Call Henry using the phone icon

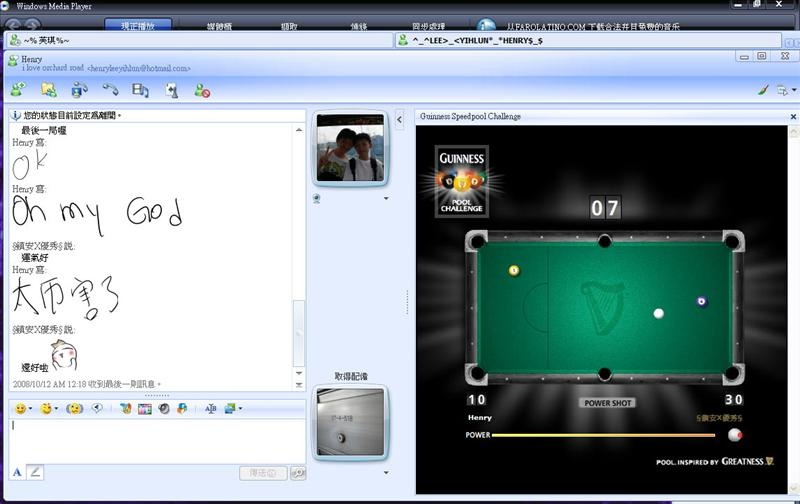point(110,90)
